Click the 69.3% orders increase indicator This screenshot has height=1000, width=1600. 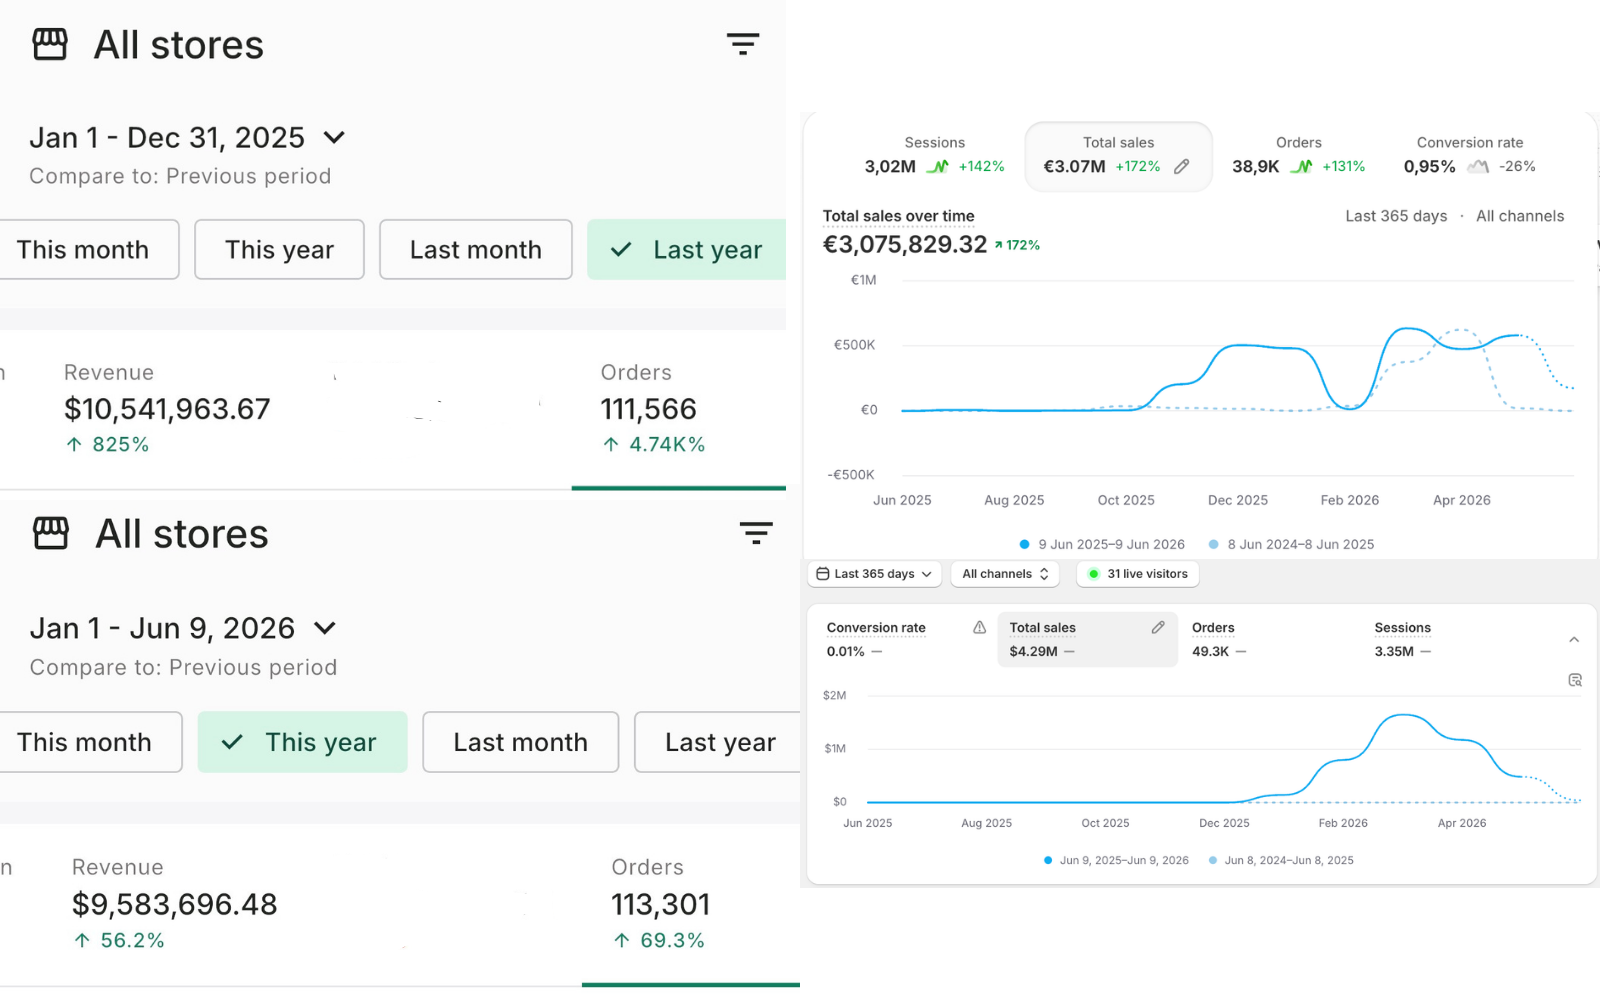[659, 941]
